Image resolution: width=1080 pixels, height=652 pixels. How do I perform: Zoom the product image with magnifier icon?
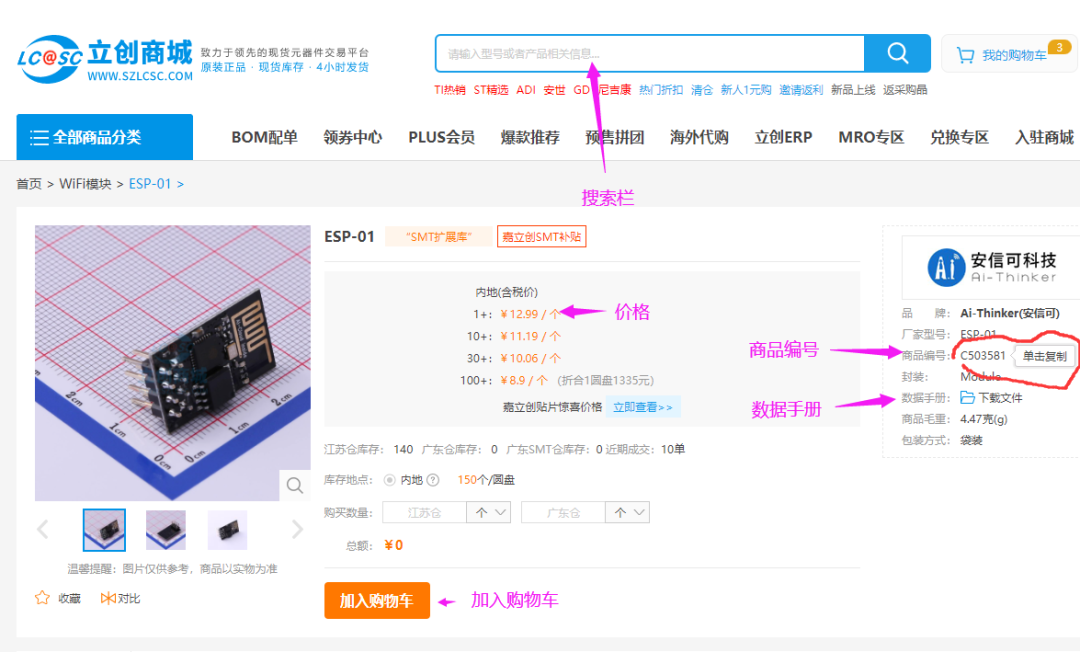pyautogui.click(x=295, y=485)
